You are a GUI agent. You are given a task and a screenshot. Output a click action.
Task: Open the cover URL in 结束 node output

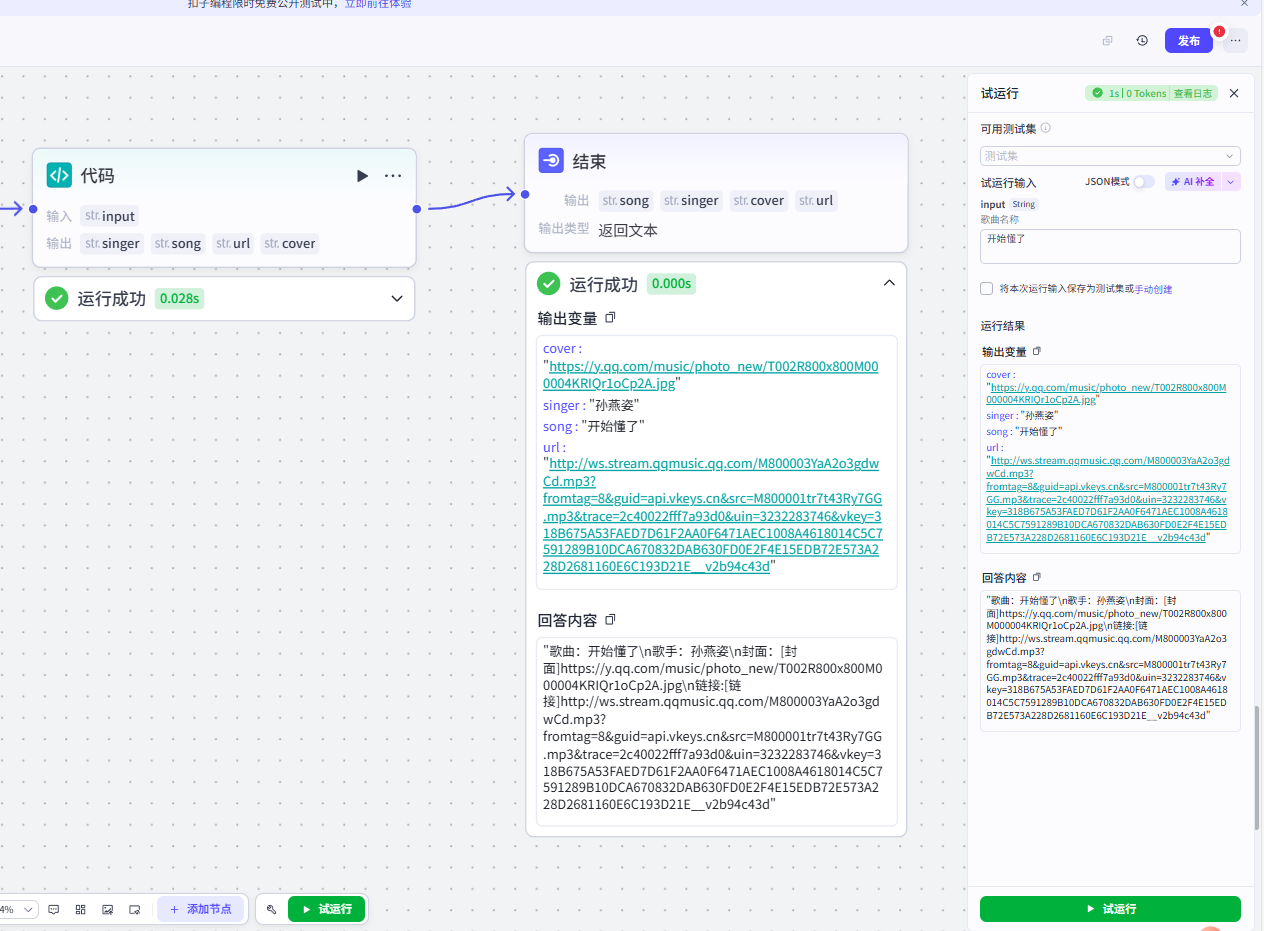[x=711, y=374]
